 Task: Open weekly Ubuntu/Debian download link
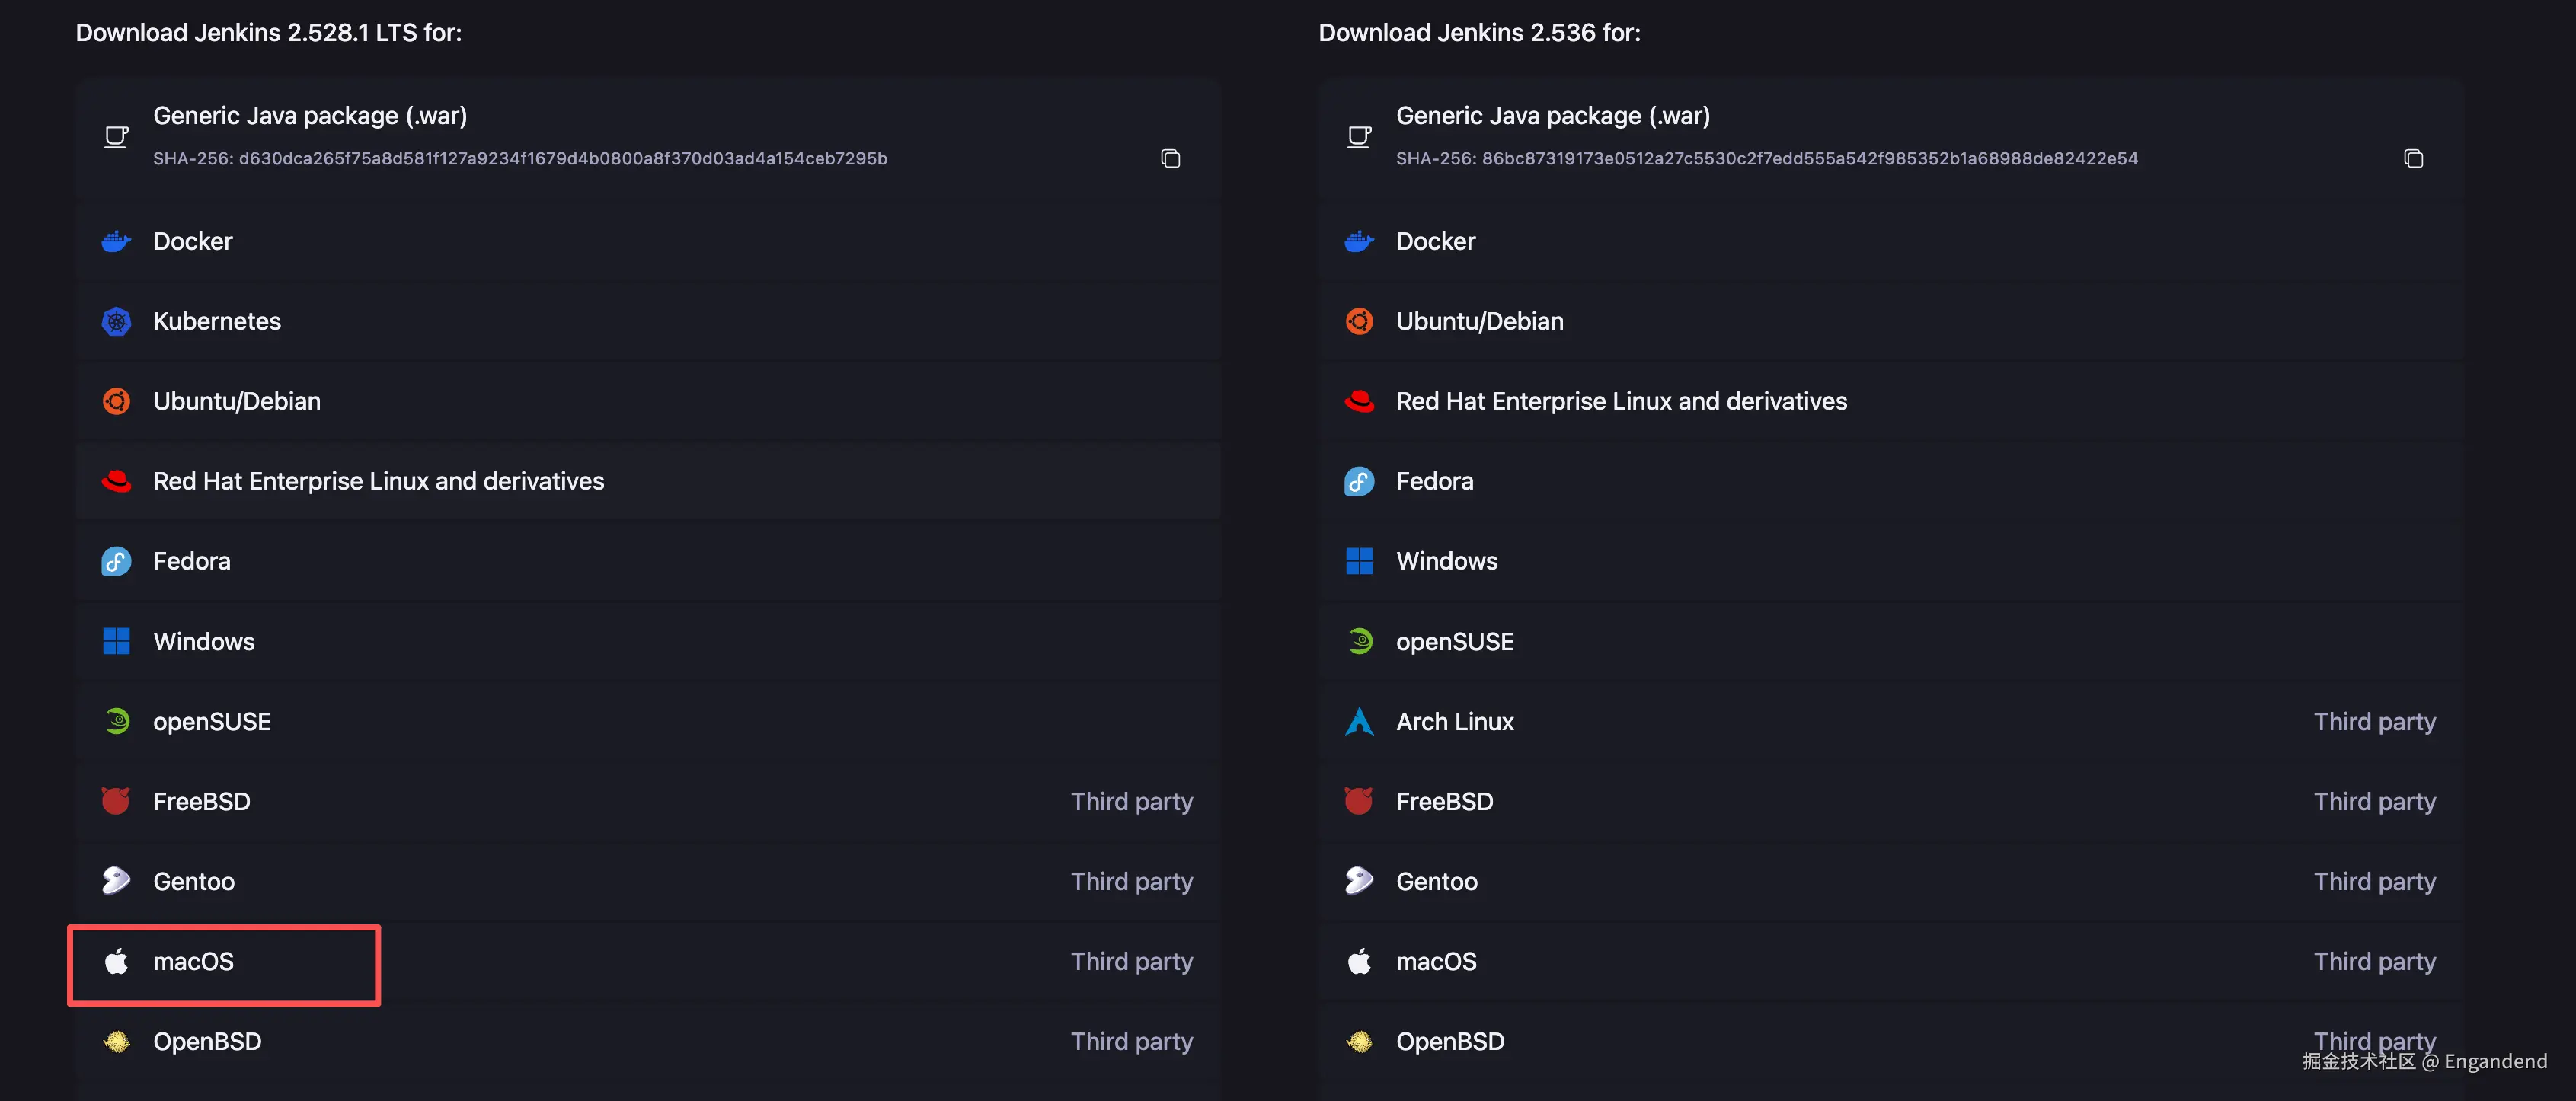coord(1479,321)
